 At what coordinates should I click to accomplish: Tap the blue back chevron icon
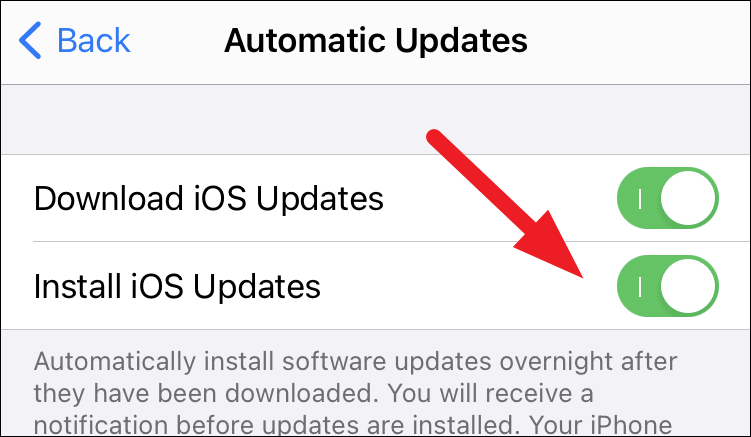30,40
